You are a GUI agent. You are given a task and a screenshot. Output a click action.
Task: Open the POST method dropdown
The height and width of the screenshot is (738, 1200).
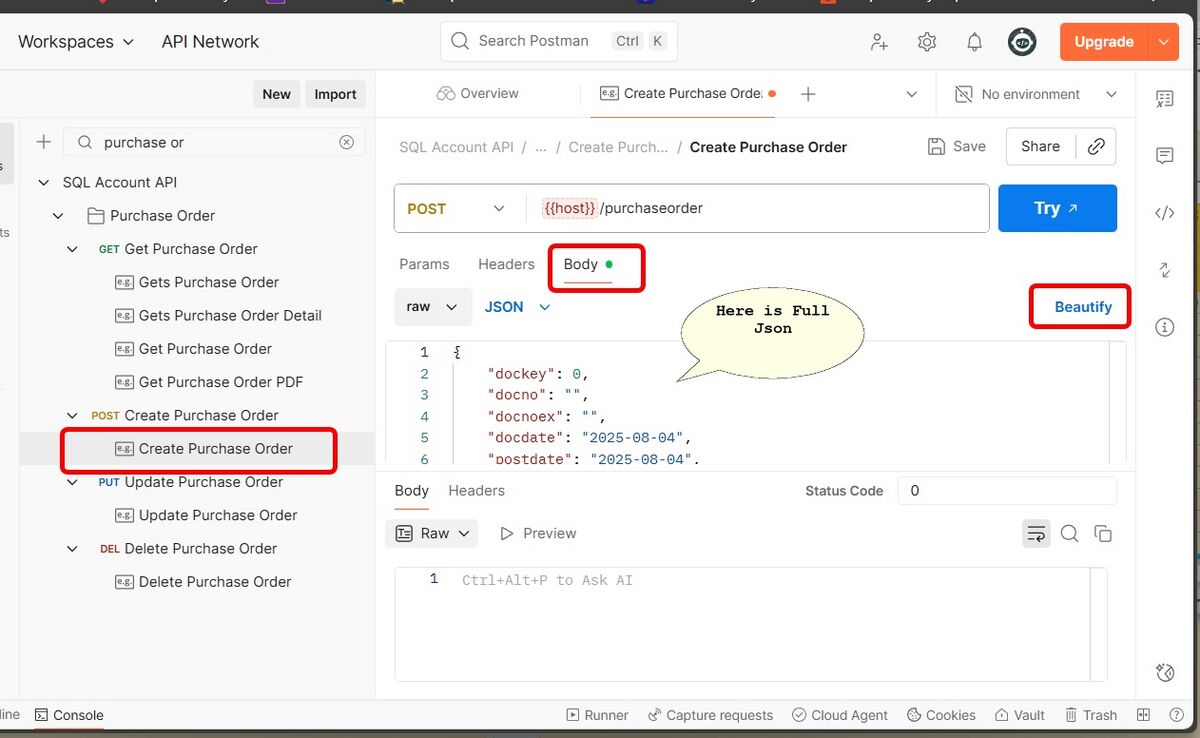pyautogui.click(x=456, y=209)
